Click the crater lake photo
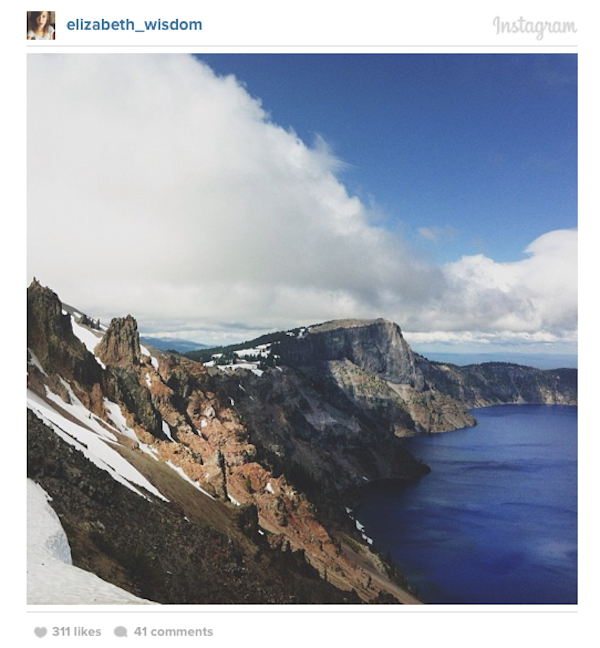The width and height of the screenshot is (600, 648). point(302,329)
